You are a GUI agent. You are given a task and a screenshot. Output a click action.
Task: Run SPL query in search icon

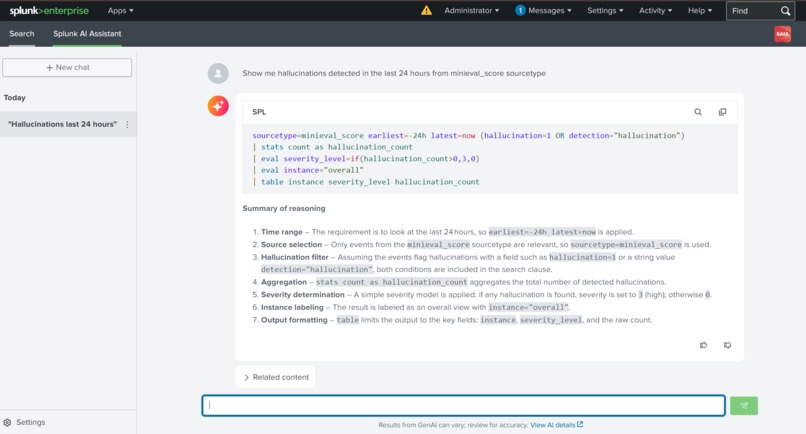tap(698, 112)
